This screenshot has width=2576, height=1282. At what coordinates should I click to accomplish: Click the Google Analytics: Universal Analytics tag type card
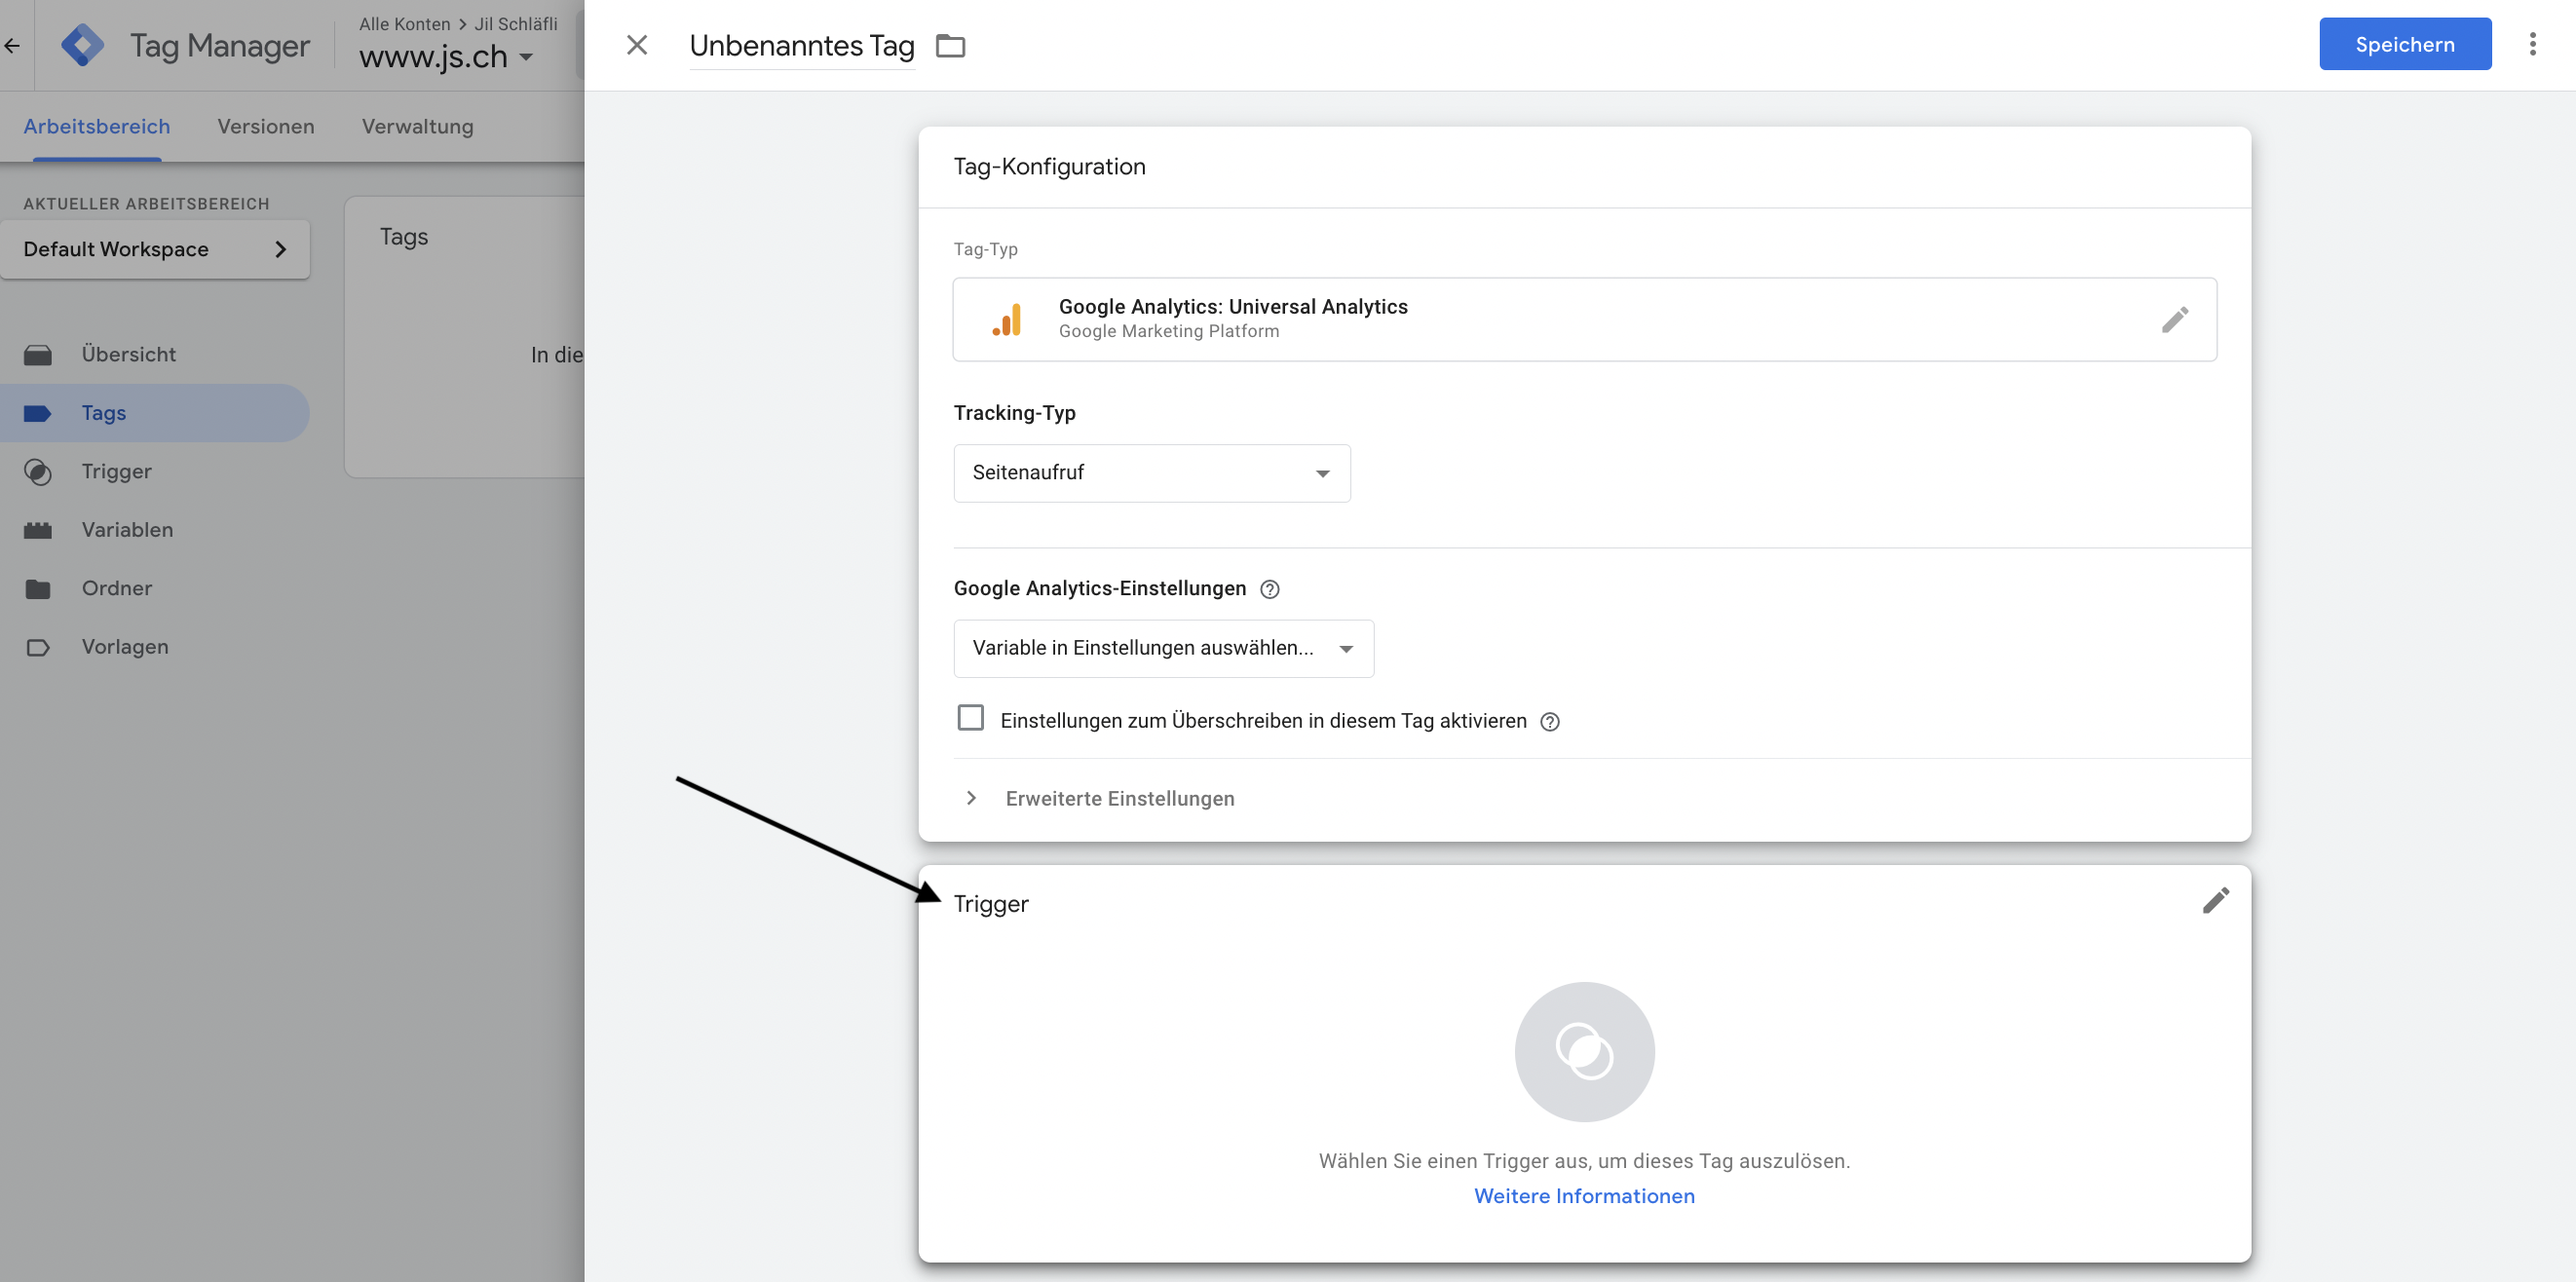(x=1584, y=319)
